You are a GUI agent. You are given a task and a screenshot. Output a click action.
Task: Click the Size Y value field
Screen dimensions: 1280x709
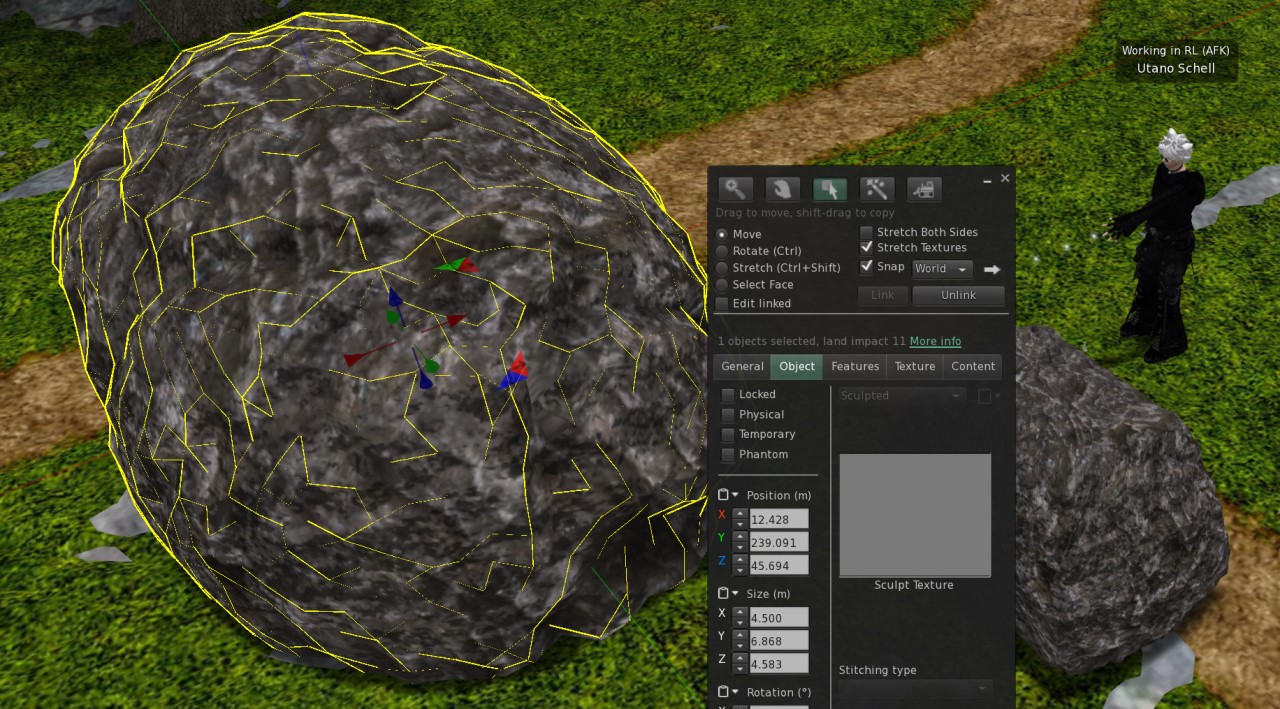[778, 641]
